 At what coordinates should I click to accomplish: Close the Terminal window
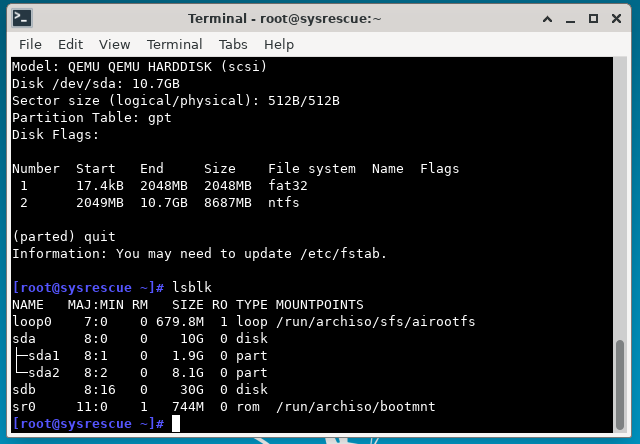point(616,18)
